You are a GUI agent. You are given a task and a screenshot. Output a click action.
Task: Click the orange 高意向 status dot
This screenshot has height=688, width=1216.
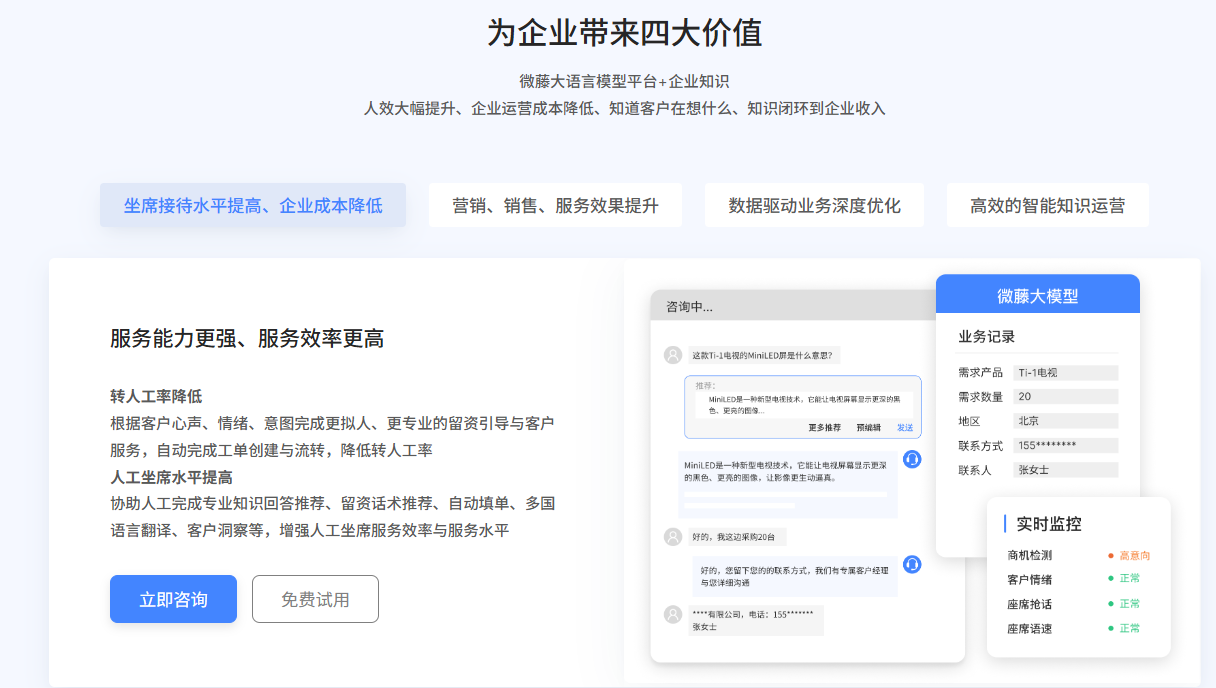(1110, 555)
